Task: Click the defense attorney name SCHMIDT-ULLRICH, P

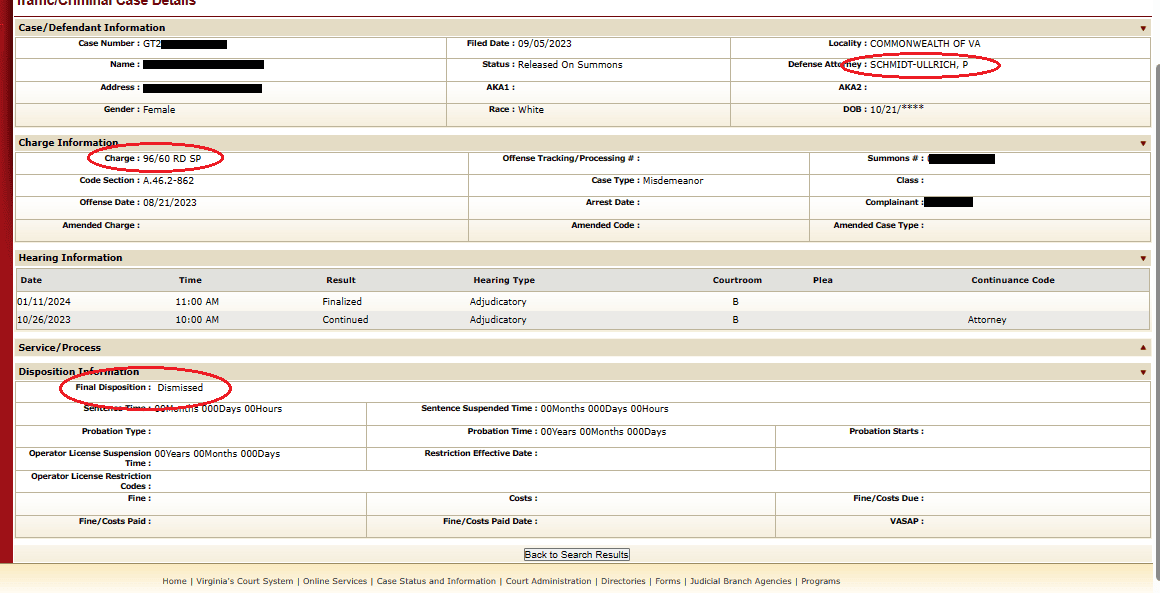Action: tap(919, 65)
